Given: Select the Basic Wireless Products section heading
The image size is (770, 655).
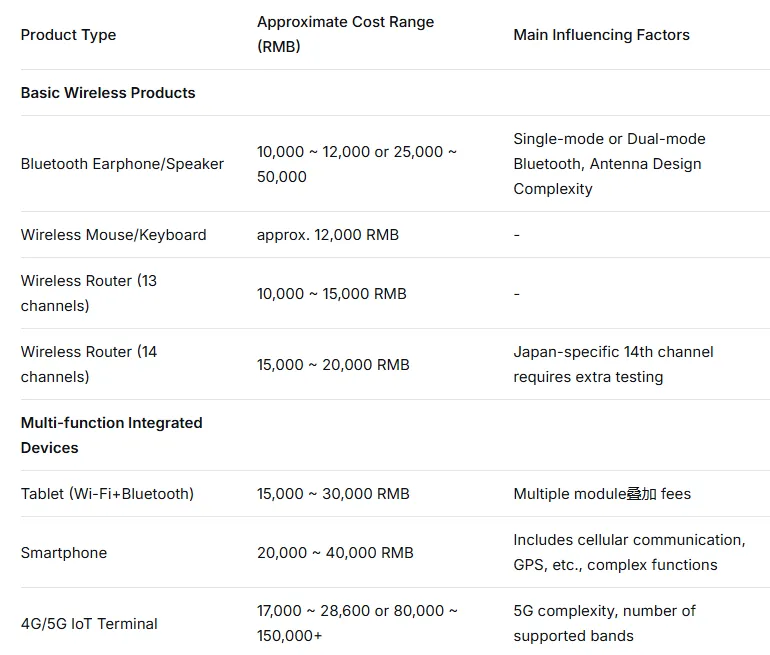Looking at the screenshot, I should [x=108, y=93].
